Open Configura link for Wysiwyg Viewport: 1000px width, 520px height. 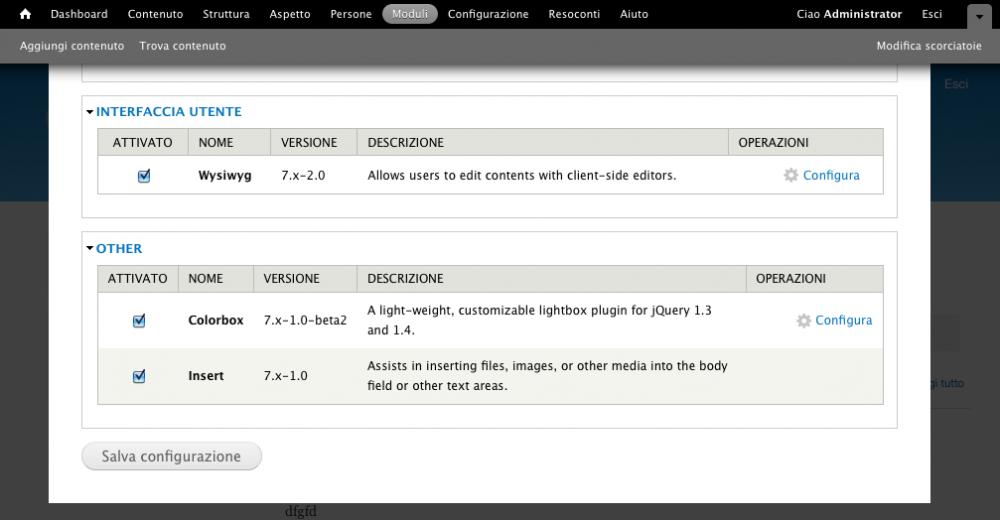click(x=831, y=175)
